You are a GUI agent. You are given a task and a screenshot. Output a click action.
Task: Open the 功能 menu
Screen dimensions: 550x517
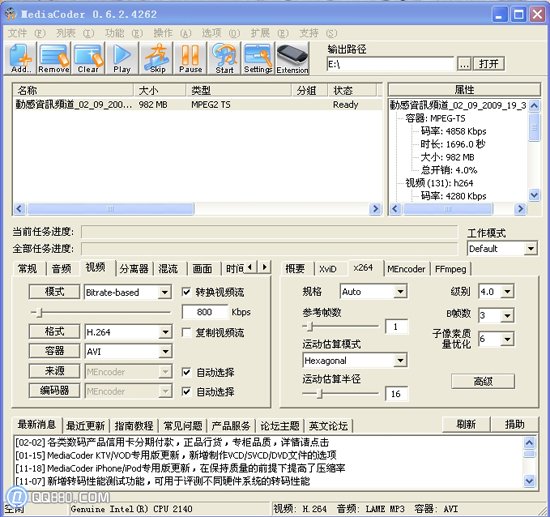124,33
